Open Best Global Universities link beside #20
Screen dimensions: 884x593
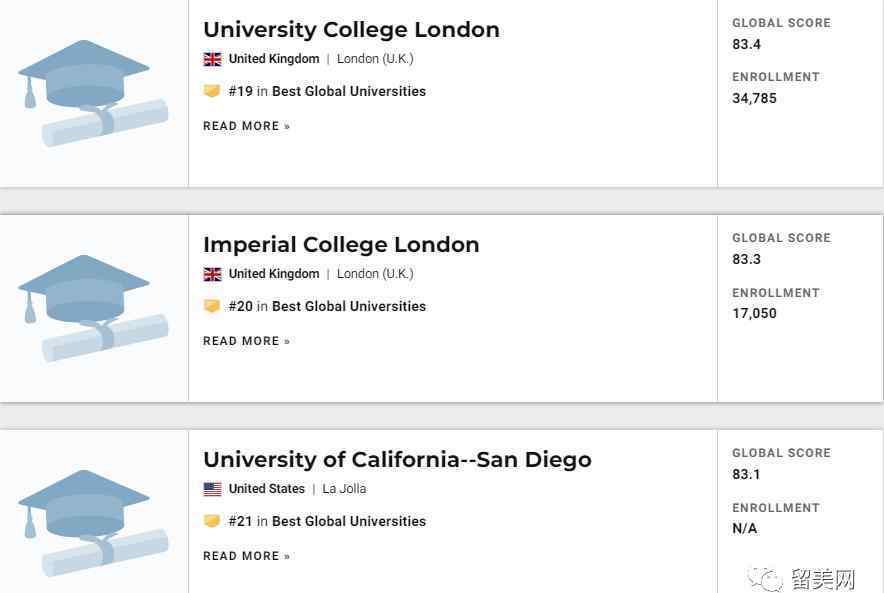click(x=349, y=306)
